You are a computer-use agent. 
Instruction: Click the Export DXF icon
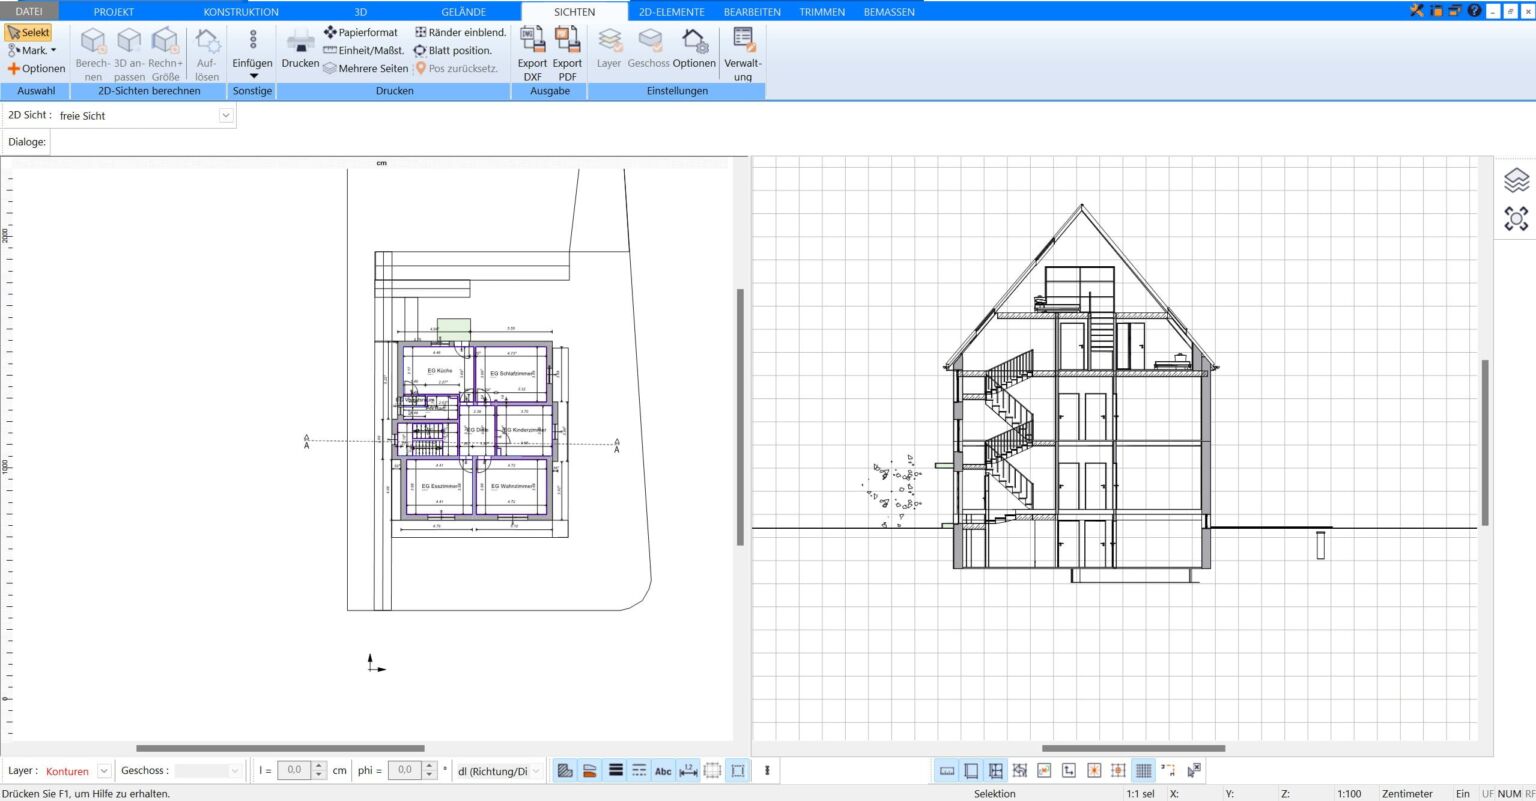(532, 42)
